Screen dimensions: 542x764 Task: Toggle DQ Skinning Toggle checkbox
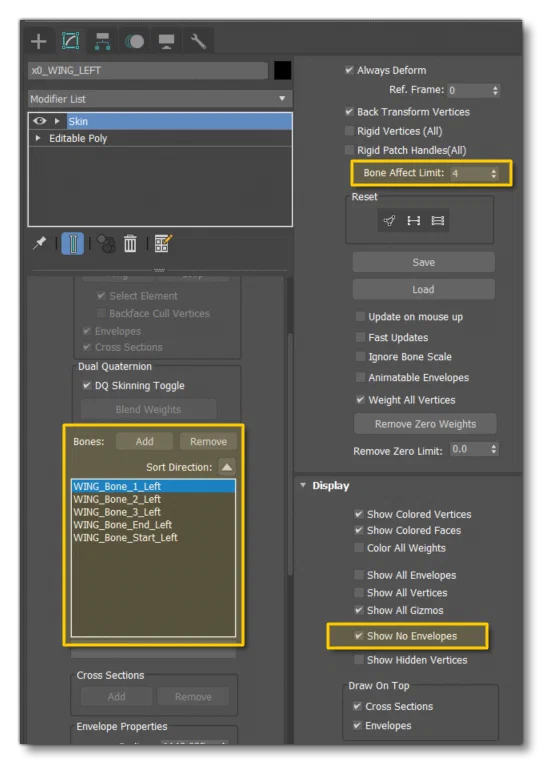pos(87,385)
